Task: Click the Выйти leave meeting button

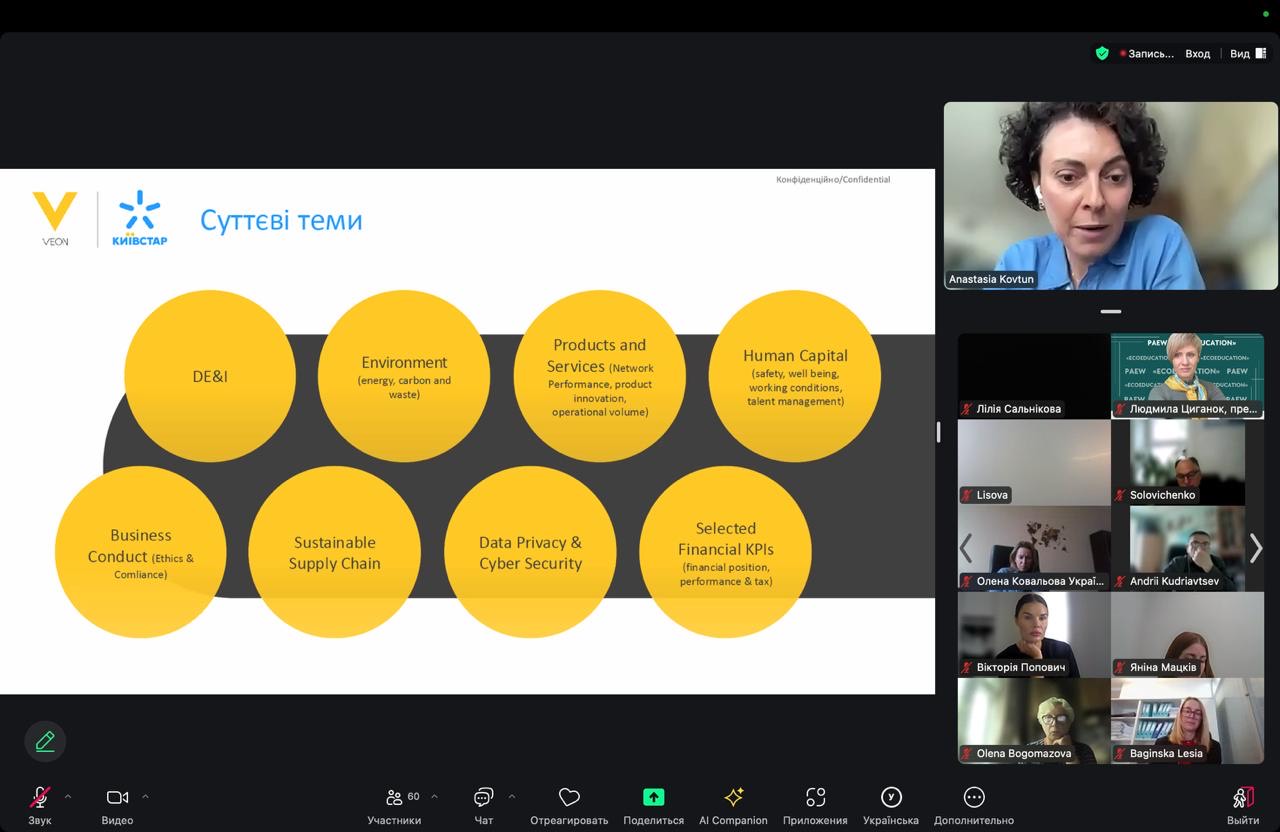Action: pyautogui.click(x=1243, y=798)
